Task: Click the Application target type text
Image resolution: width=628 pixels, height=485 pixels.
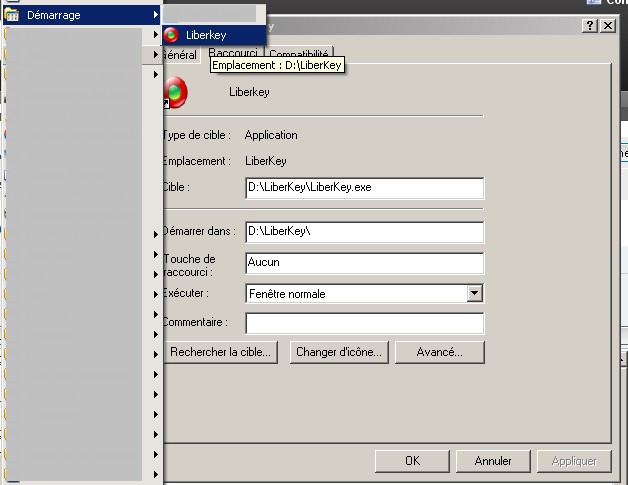Action: (271, 135)
